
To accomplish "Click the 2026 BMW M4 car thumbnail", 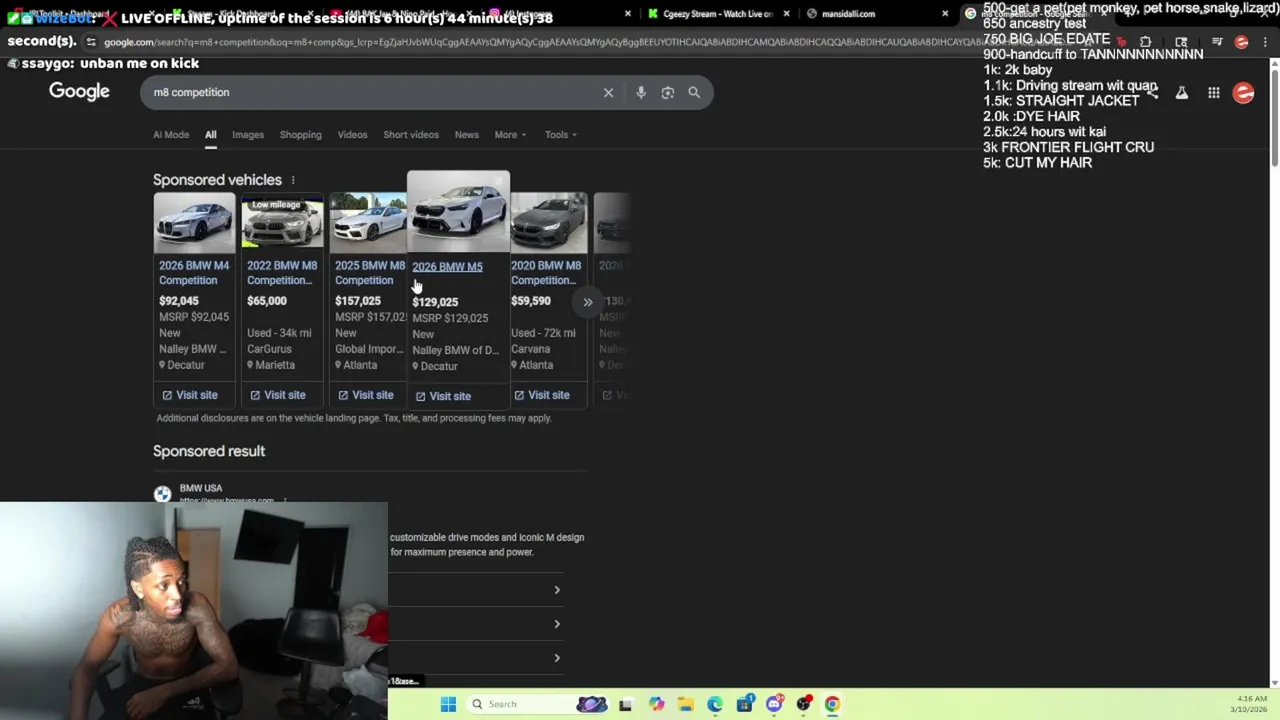I will point(194,224).
